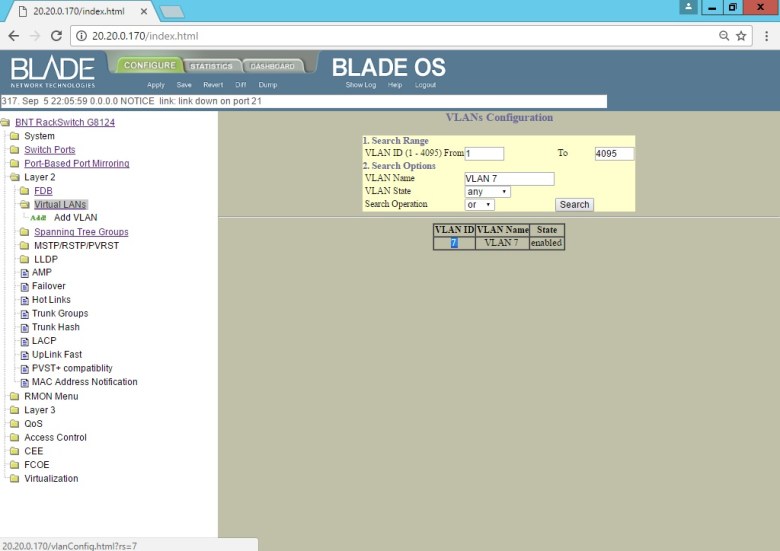The height and width of the screenshot is (551, 780).
Task: Expand the Access Control folder icon
Action: tap(14, 437)
